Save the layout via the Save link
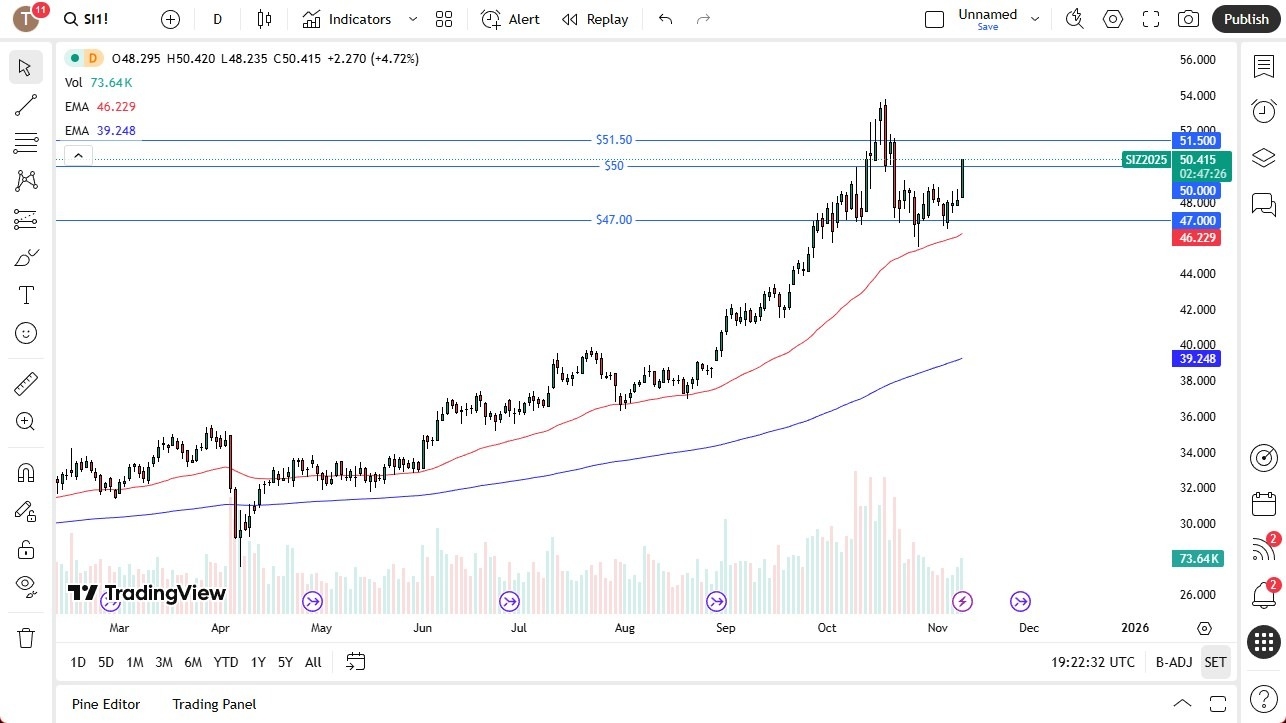This screenshot has width=1286, height=723. [x=987, y=27]
